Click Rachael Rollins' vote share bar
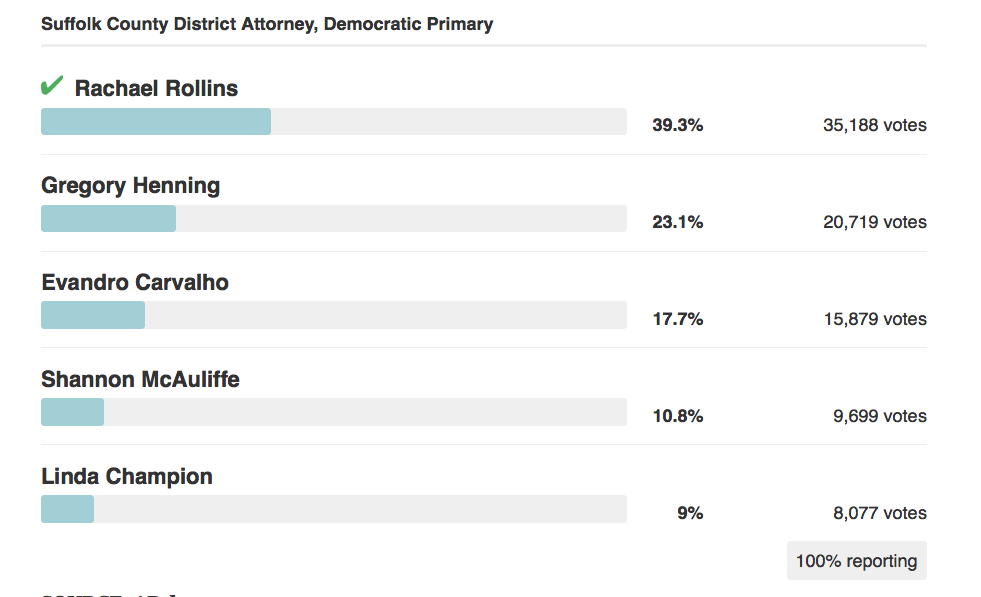 pos(156,121)
